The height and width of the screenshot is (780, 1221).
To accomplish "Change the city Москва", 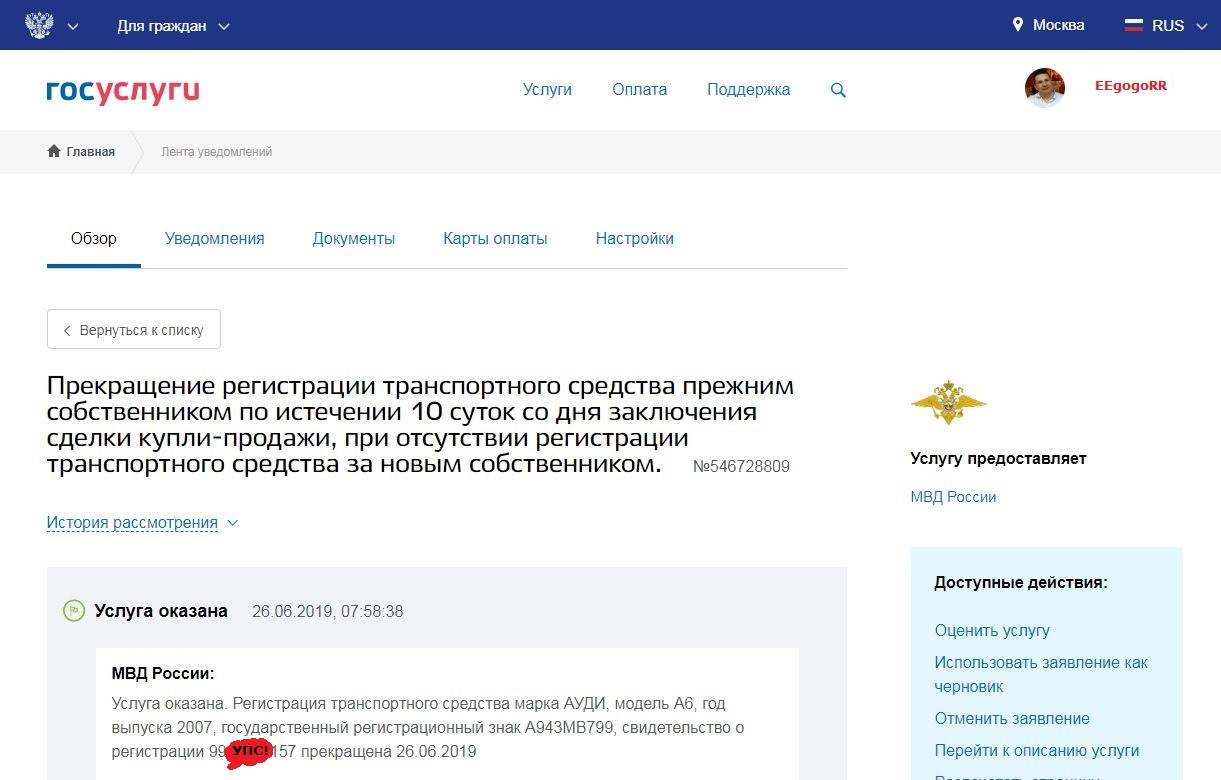I will point(1058,25).
